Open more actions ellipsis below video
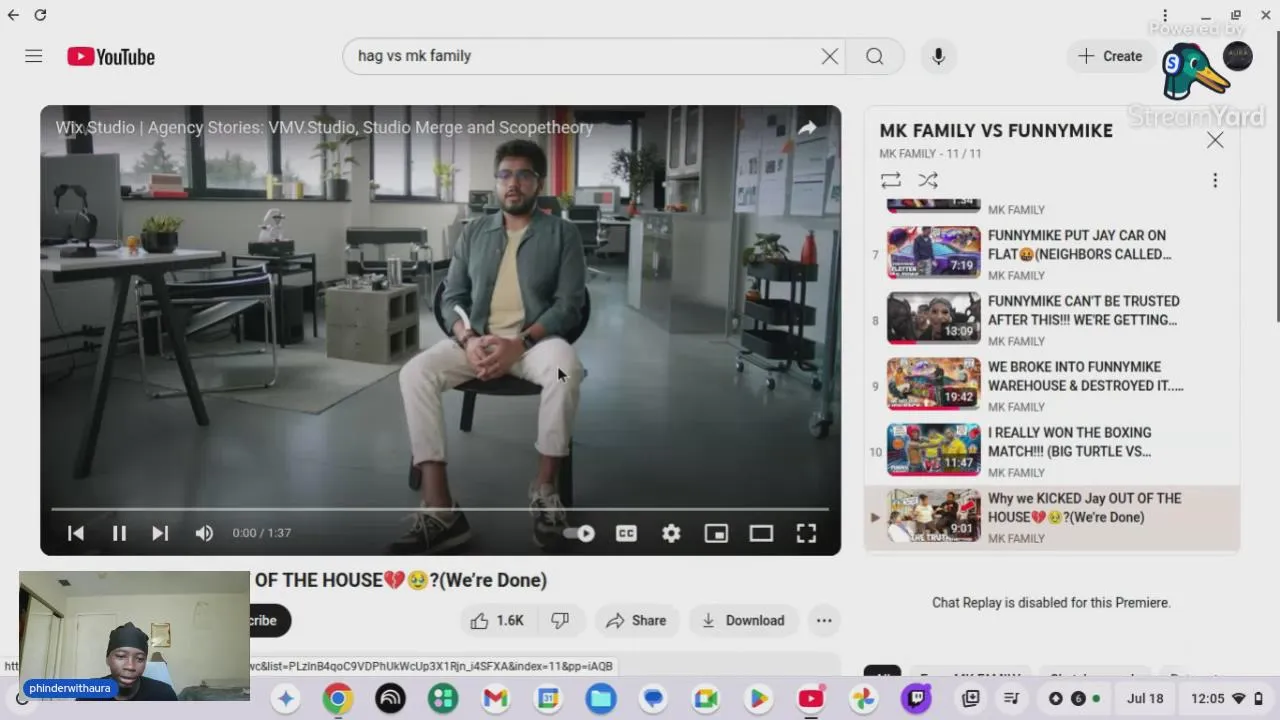1280x720 pixels. pyautogui.click(x=824, y=620)
